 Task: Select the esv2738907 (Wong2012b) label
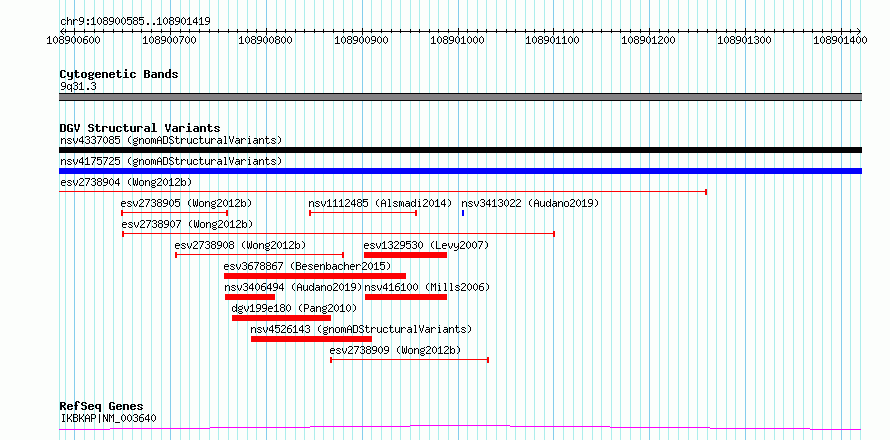pyautogui.click(x=187, y=224)
